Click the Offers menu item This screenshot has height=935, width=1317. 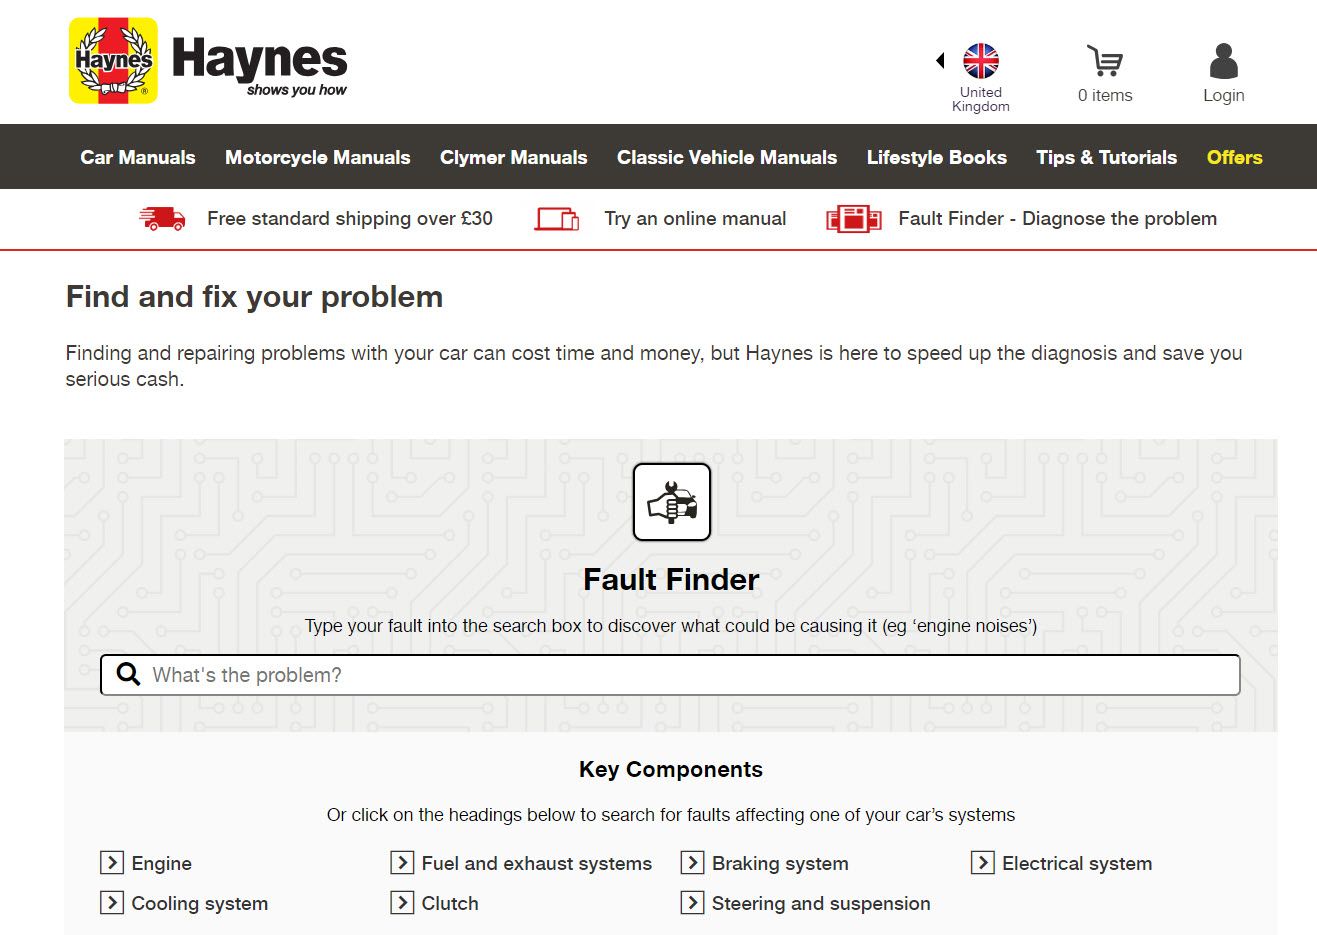[x=1234, y=157]
